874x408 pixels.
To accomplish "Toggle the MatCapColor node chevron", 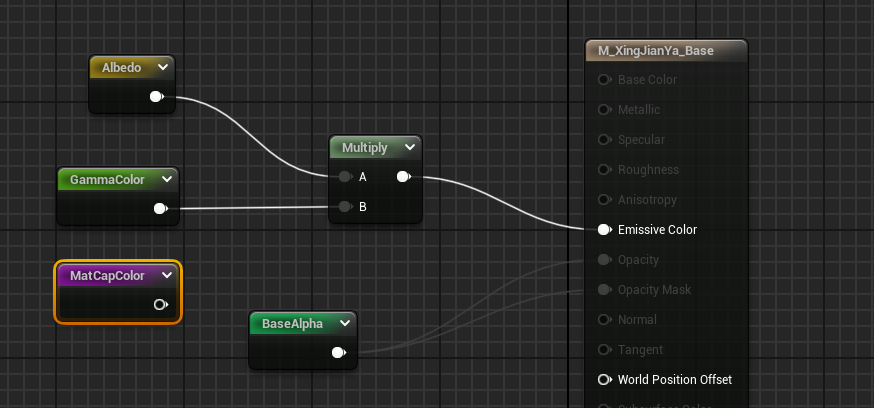I will pos(167,275).
